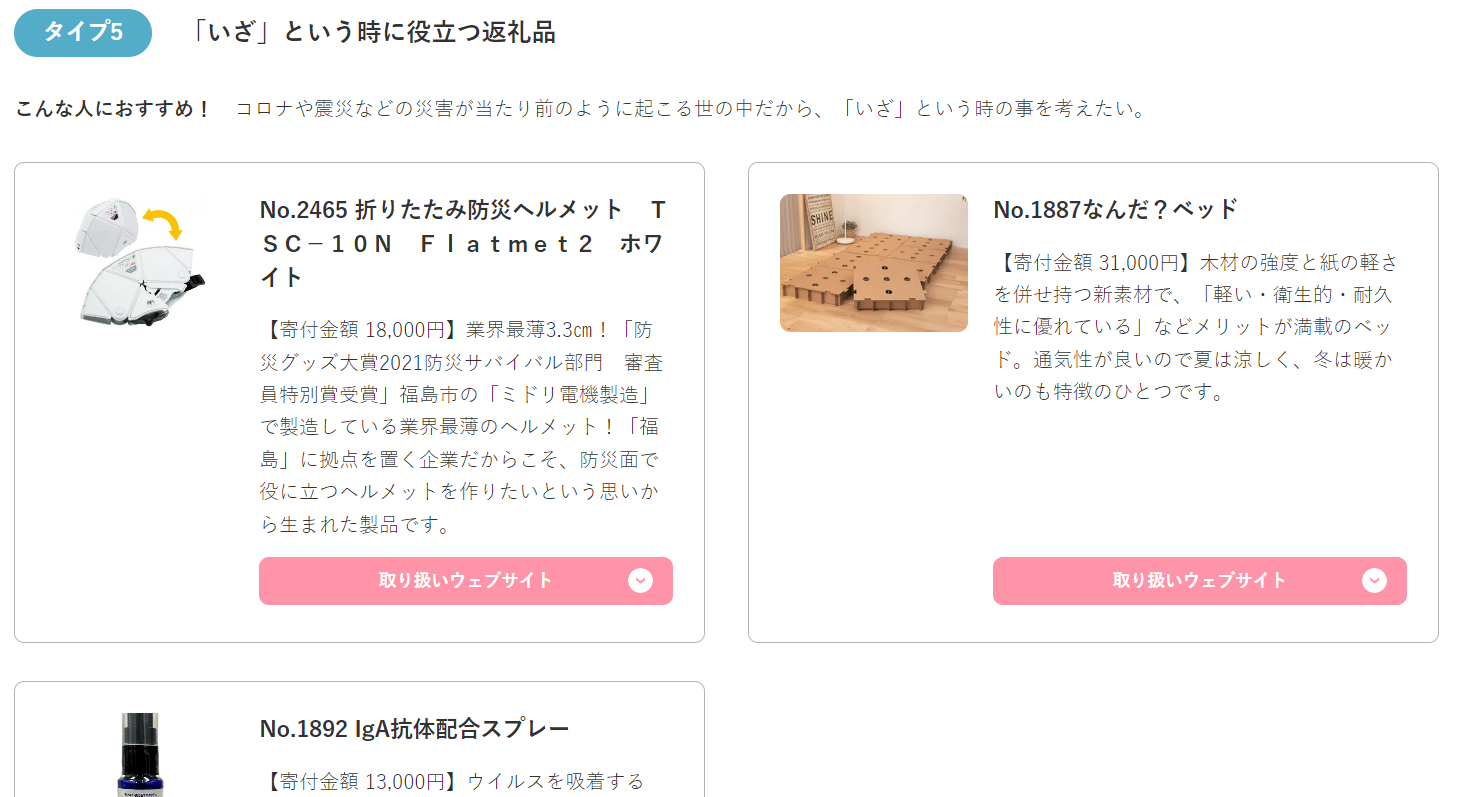Viewport: 1465px width, 797px height.
Task: Open 取り扱いウェブサイト for the folding helmet
Action: [x=465, y=581]
